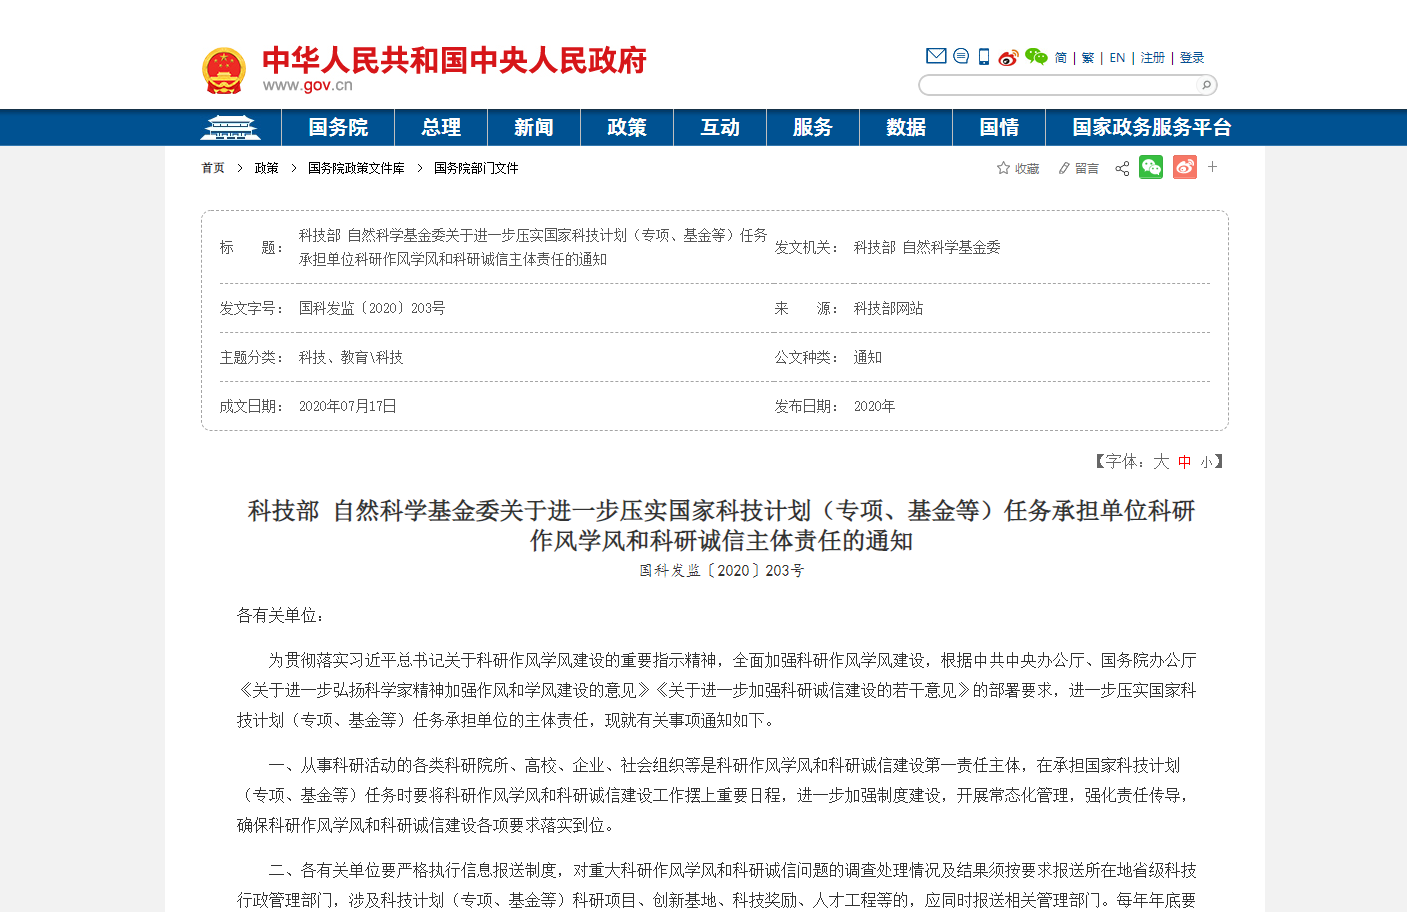Viewport: 1407px width, 912px height.
Task: Click the 登录 login link
Action: pyautogui.click(x=1192, y=58)
